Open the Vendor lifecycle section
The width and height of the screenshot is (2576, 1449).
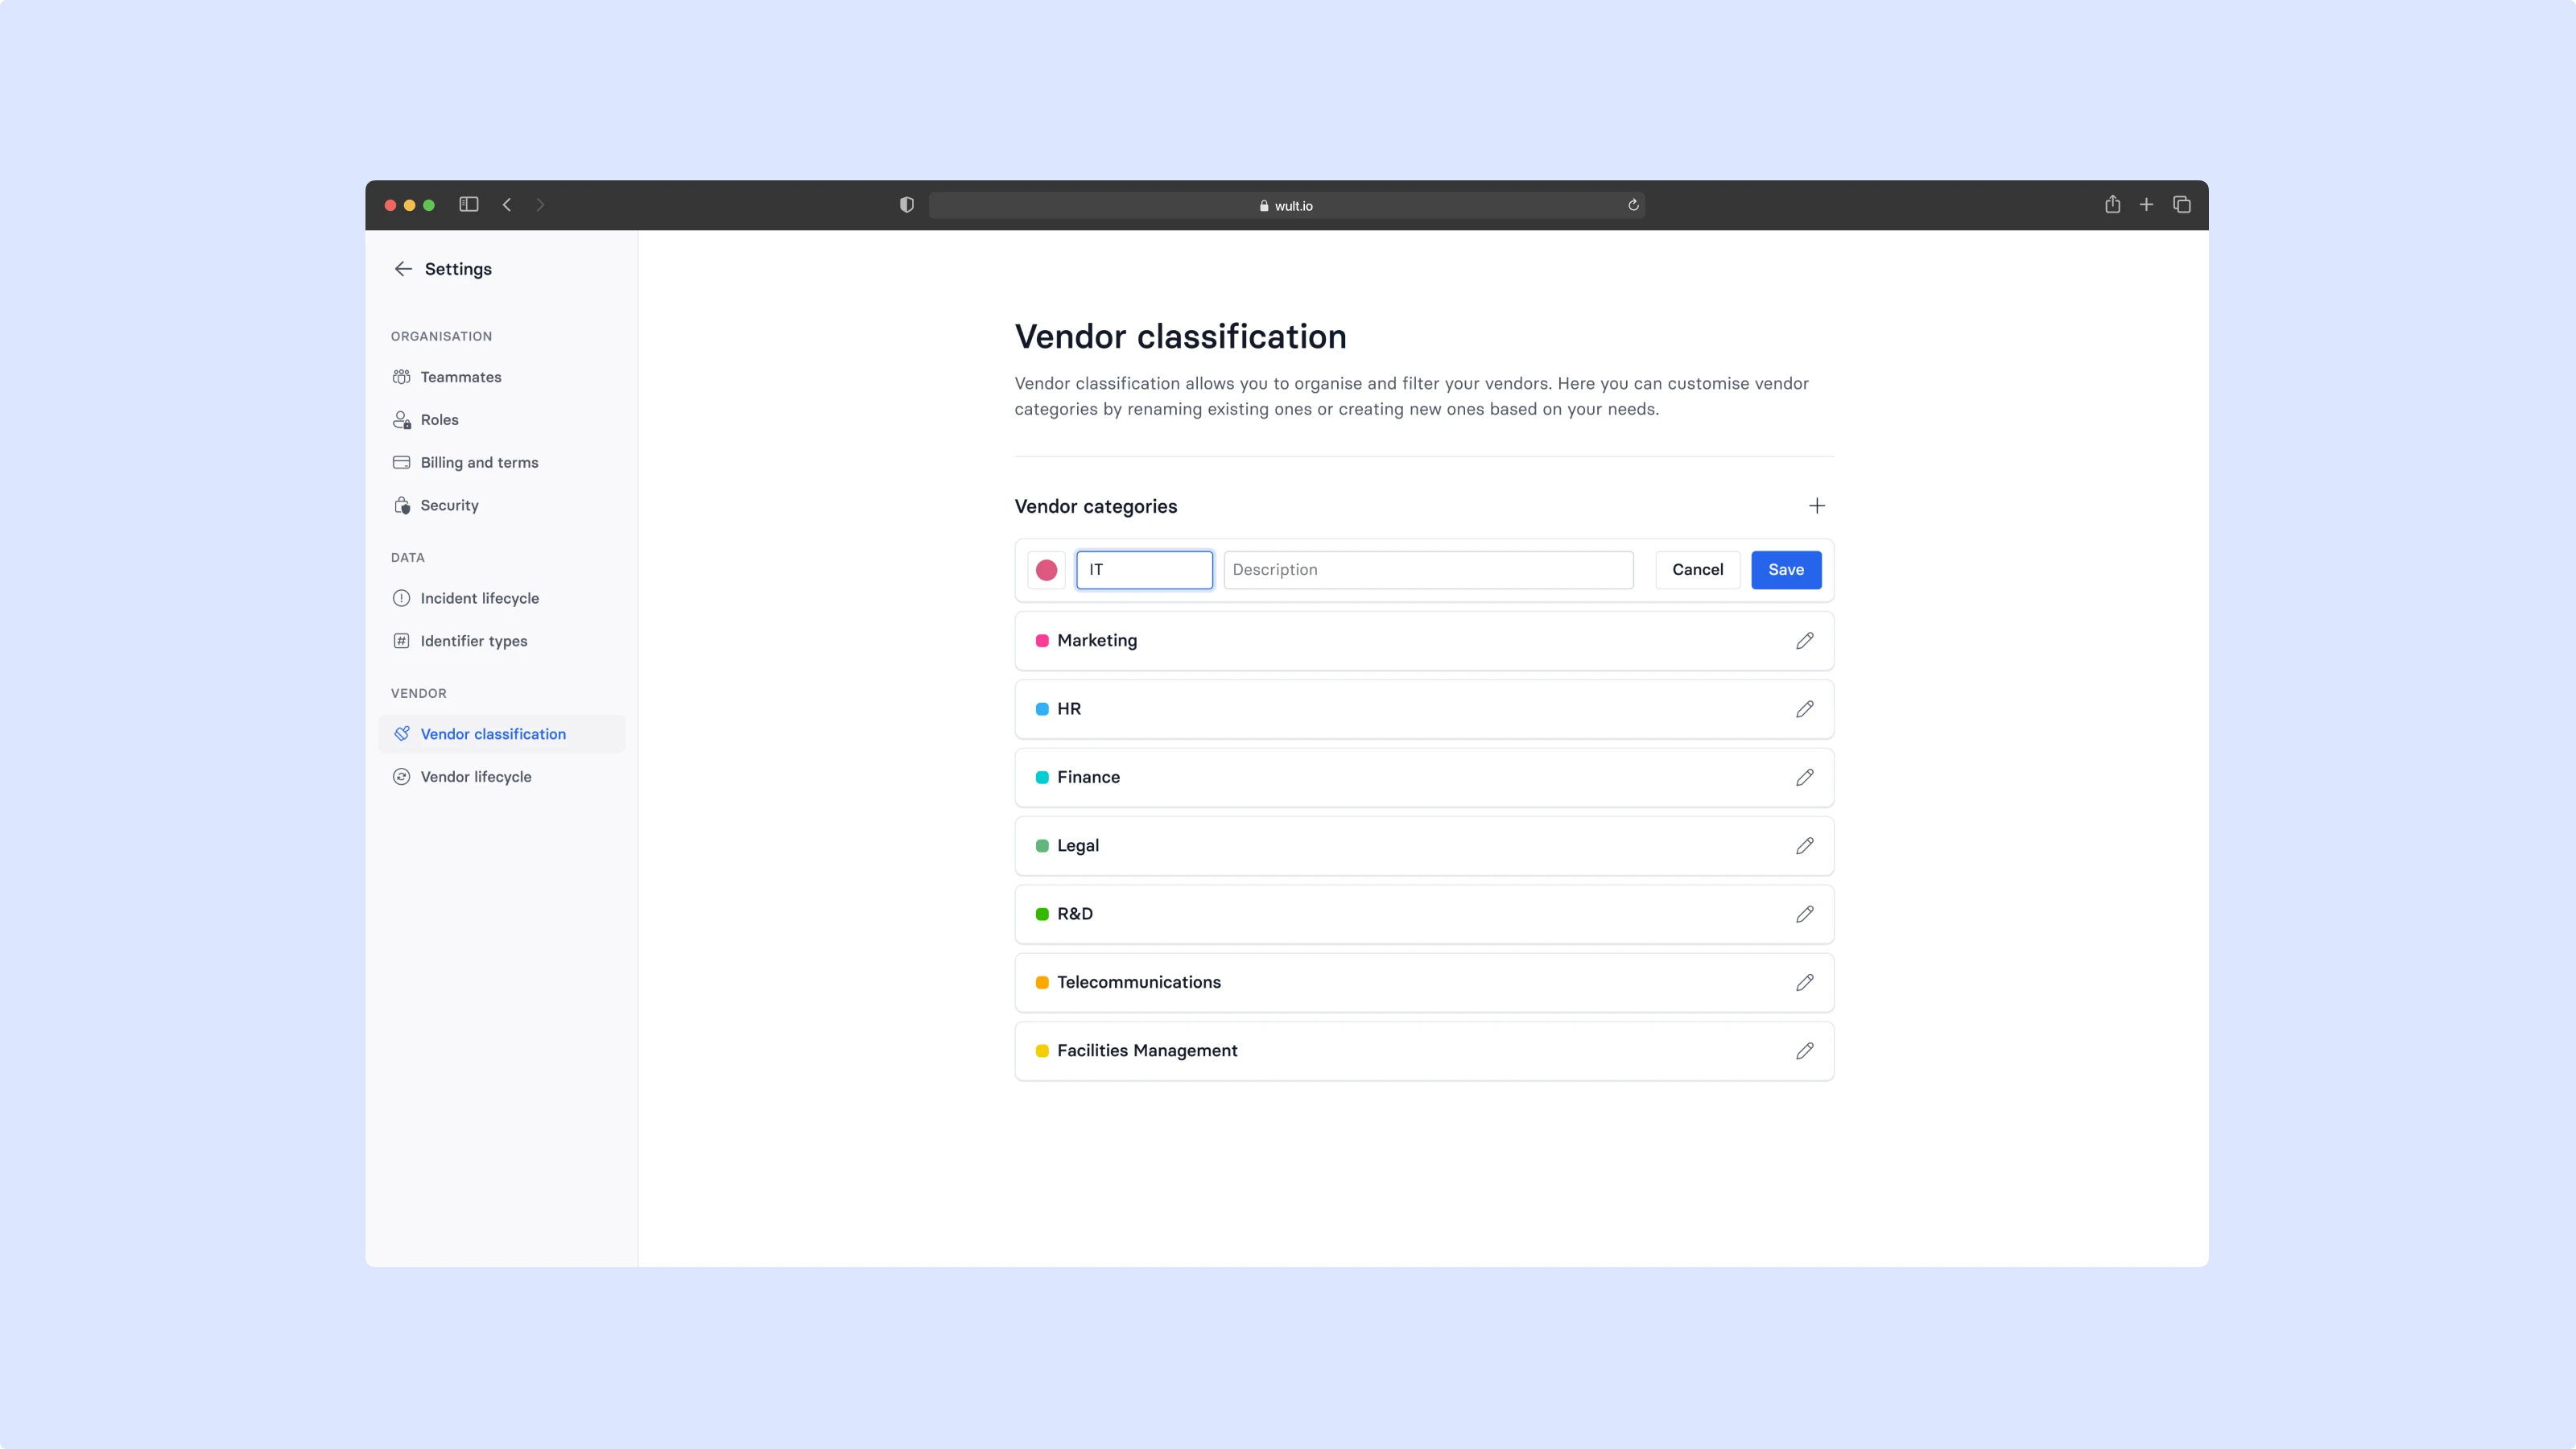(x=475, y=777)
